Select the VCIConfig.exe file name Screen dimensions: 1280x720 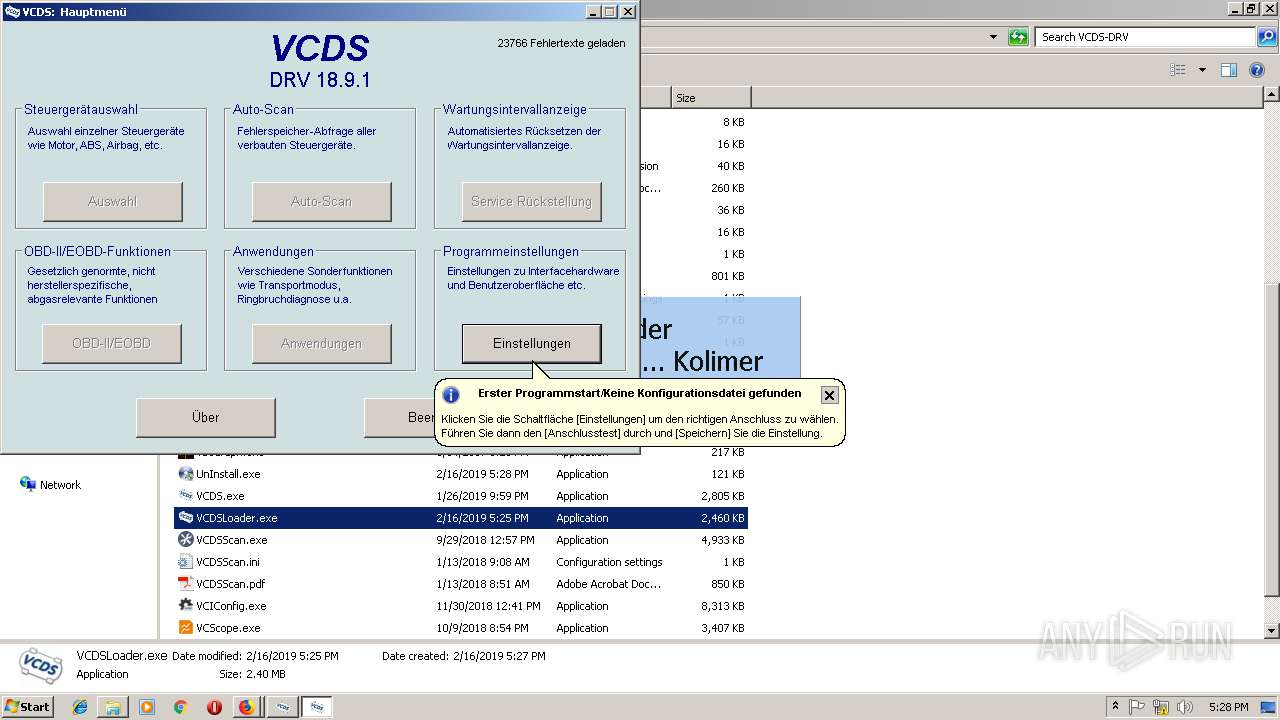[x=231, y=606]
